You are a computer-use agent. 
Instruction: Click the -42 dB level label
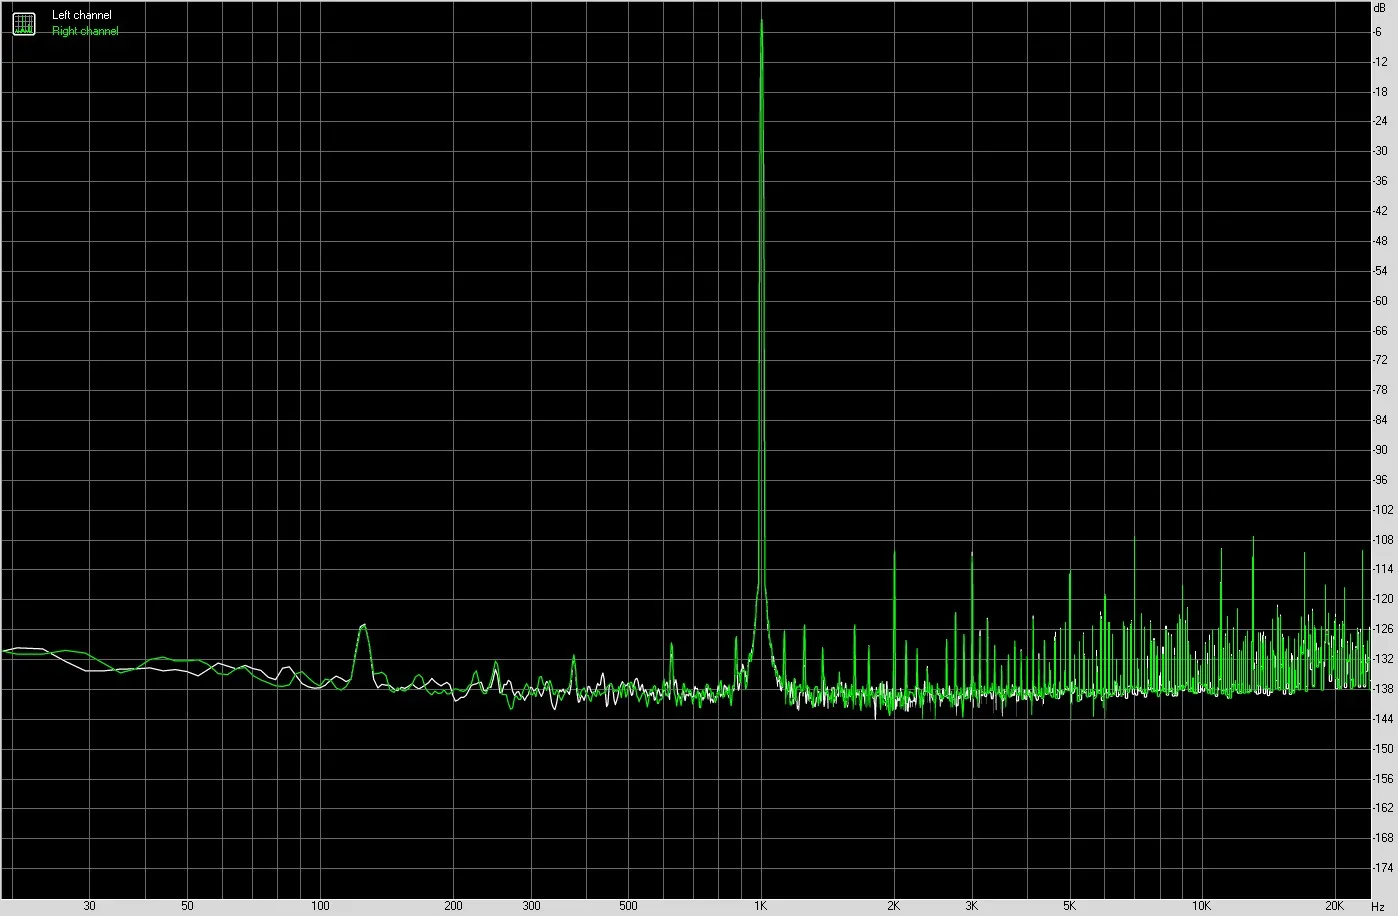tap(1380, 211)
